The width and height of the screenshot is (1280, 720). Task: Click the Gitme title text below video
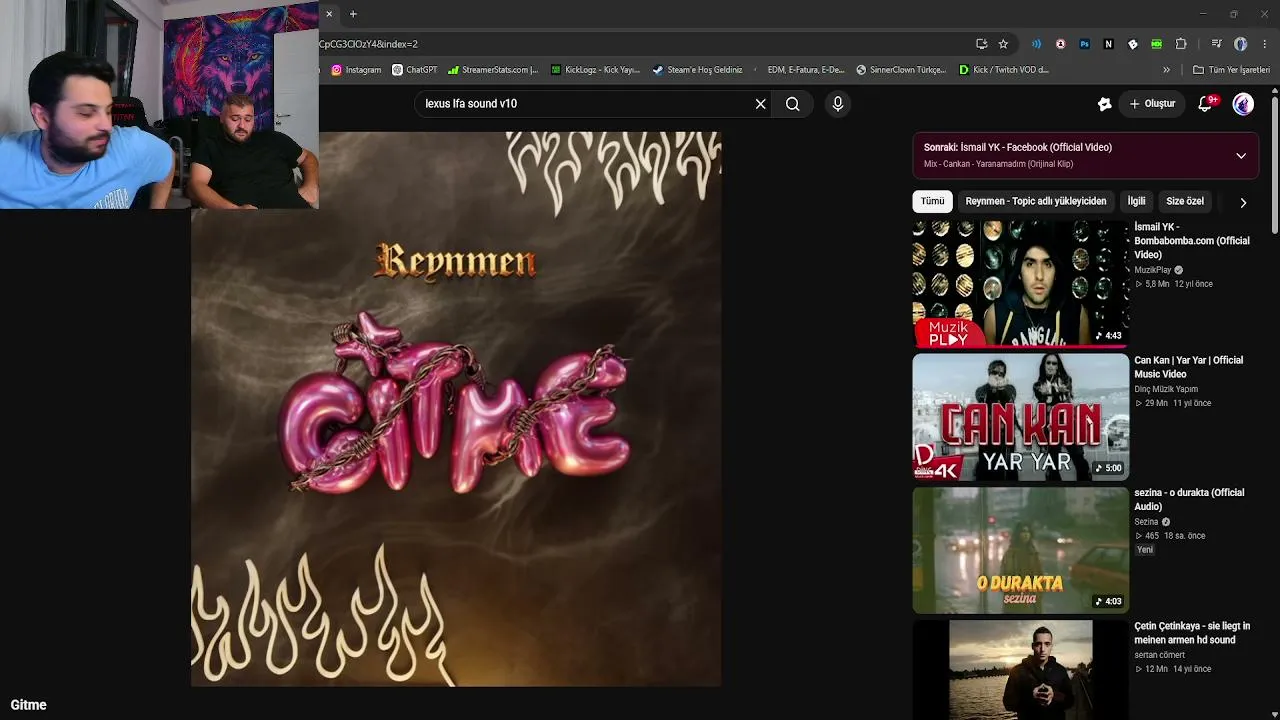(28, 705)
